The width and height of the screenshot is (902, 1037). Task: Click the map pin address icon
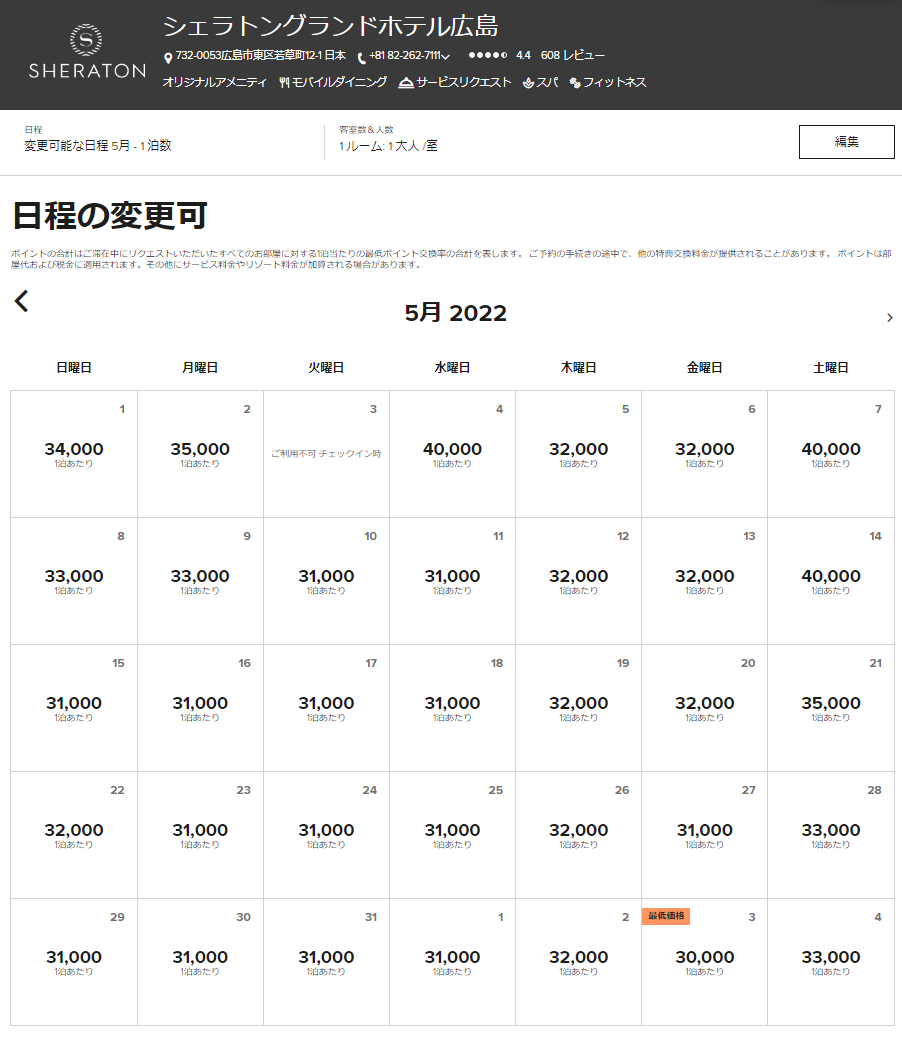168,57
